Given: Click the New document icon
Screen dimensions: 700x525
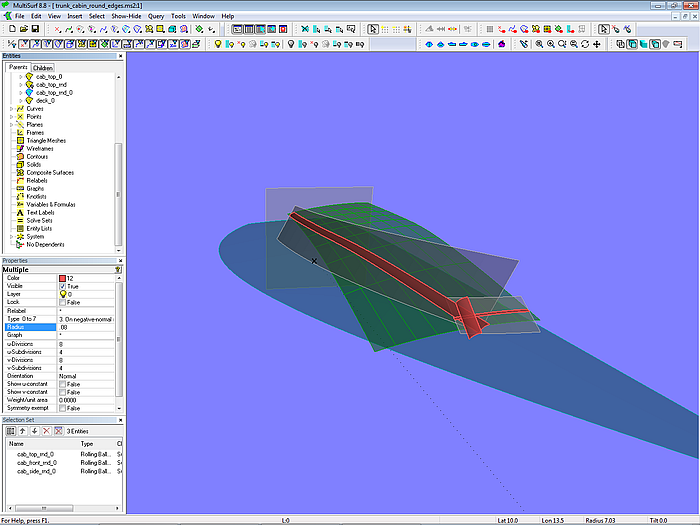Looking at the screenshot, I should tap(10, 29).
